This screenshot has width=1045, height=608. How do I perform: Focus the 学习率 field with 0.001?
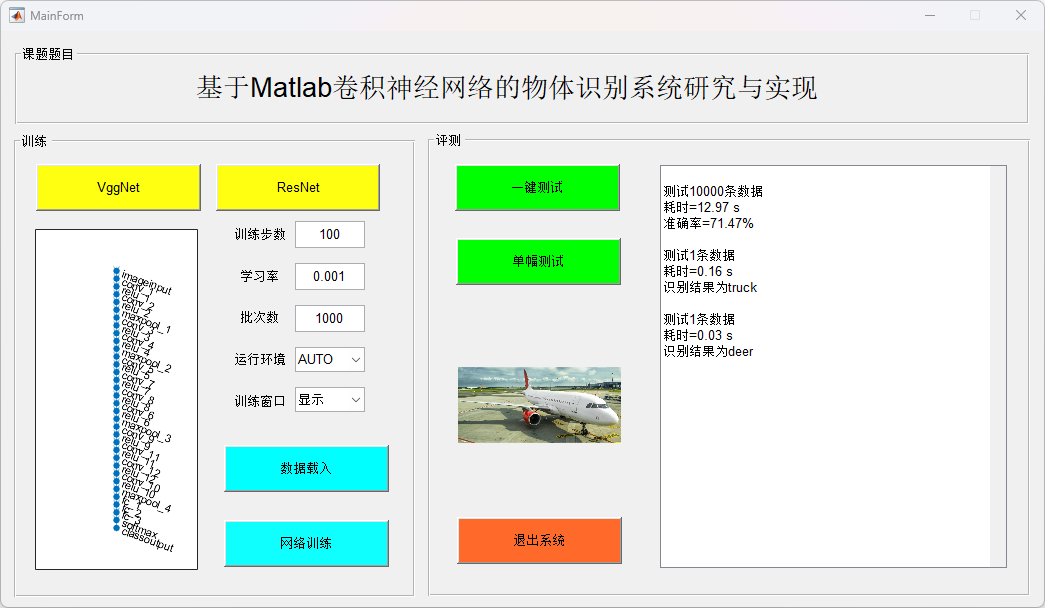pyautogui.click(x=330, y=277)
